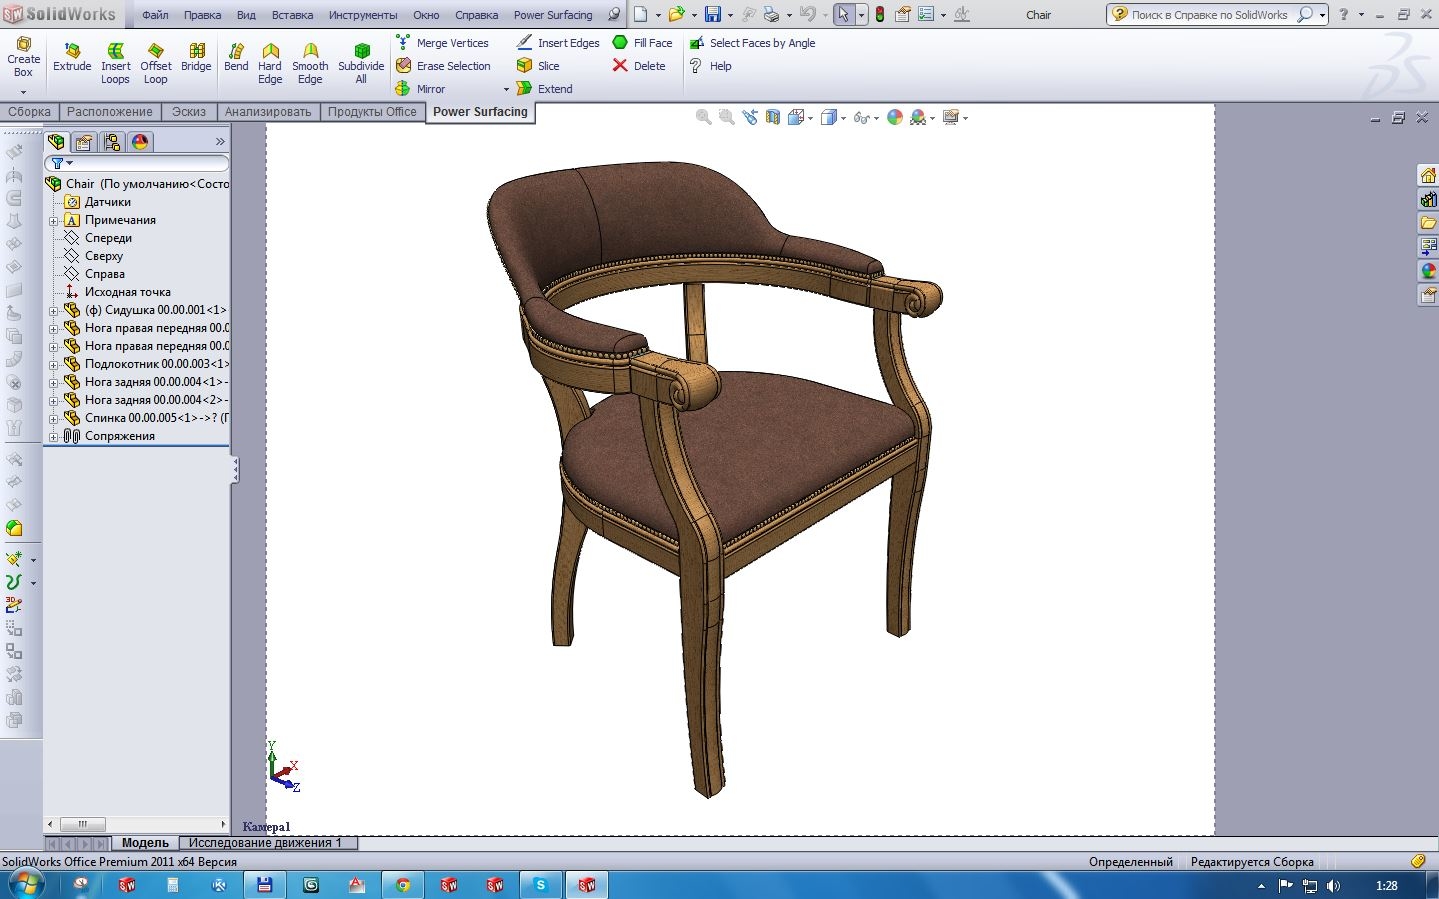Open the Mirror tool dropdown arrow
1439x899 pixels.
[506, 88]
